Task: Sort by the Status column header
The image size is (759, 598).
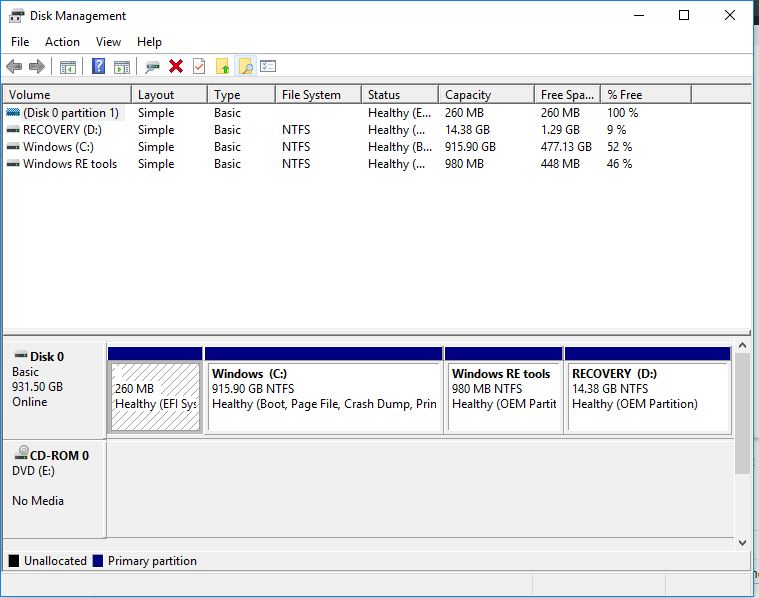Action: click(x=400, y=94)
